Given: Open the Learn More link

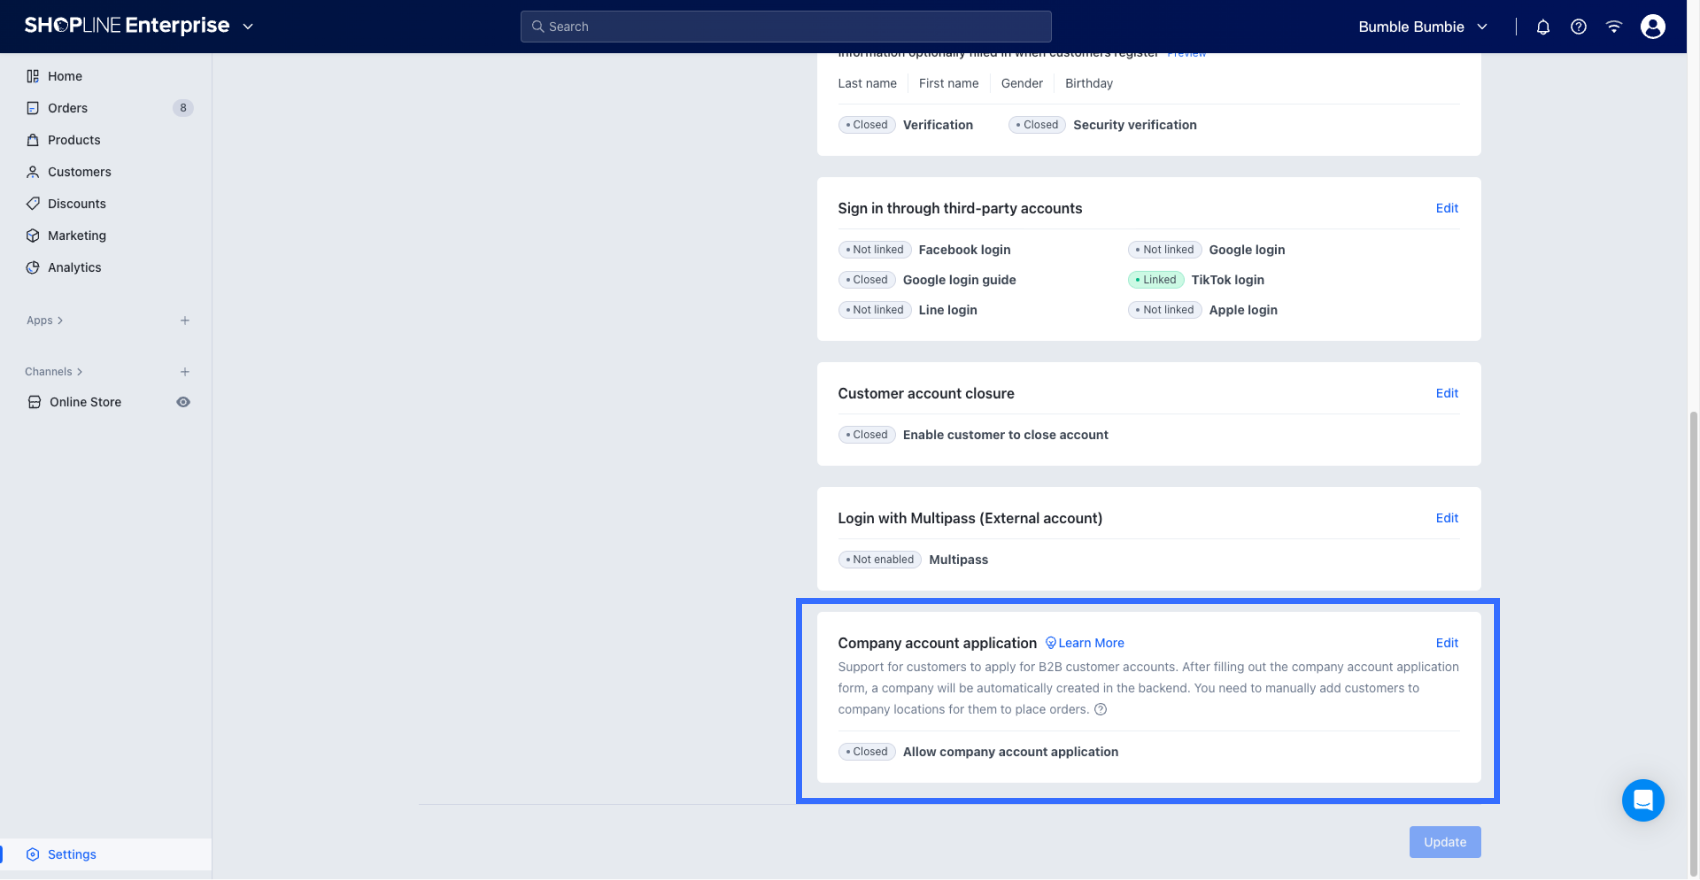Looking at the screenshot, I should 1090,643.
